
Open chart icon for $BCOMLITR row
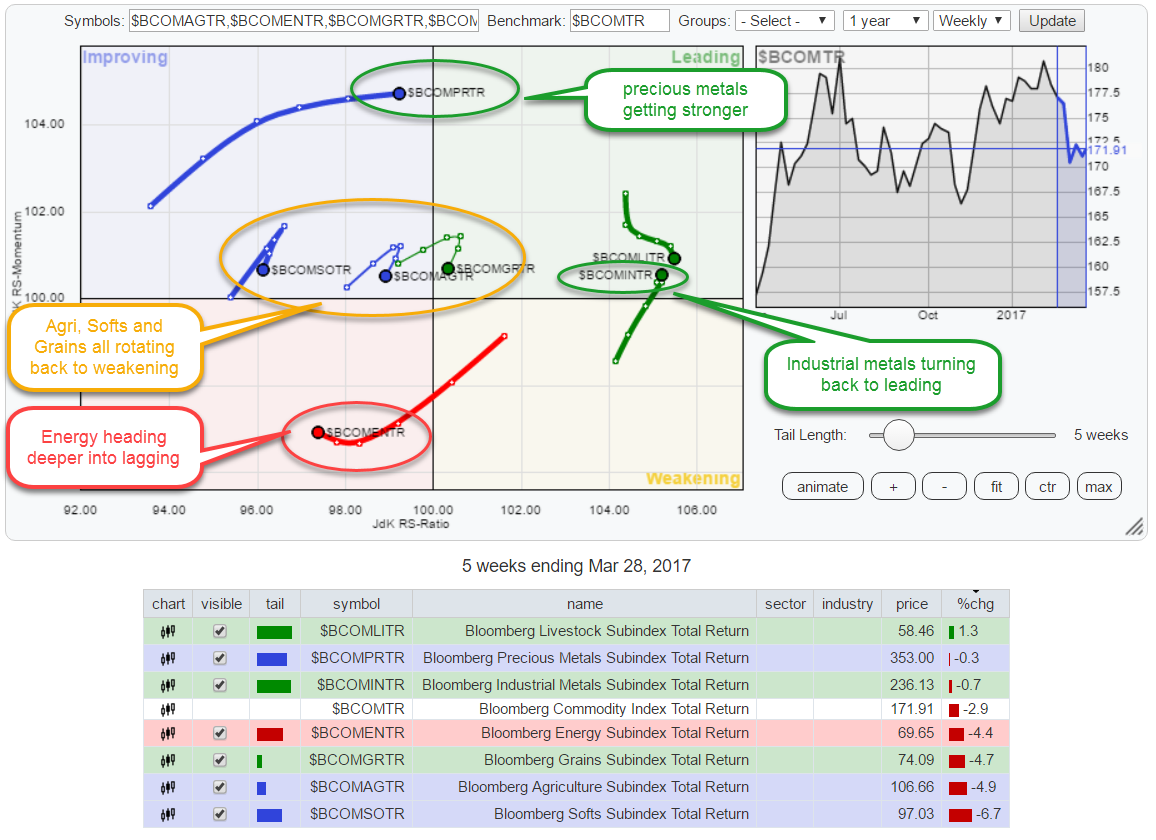pyautogui.click(x=168, y=631)
